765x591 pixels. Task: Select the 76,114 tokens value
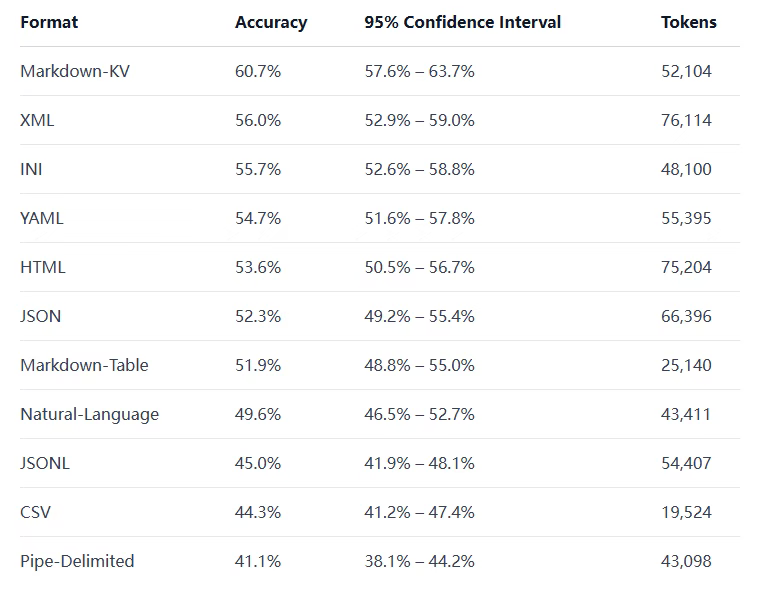[686, 120]
